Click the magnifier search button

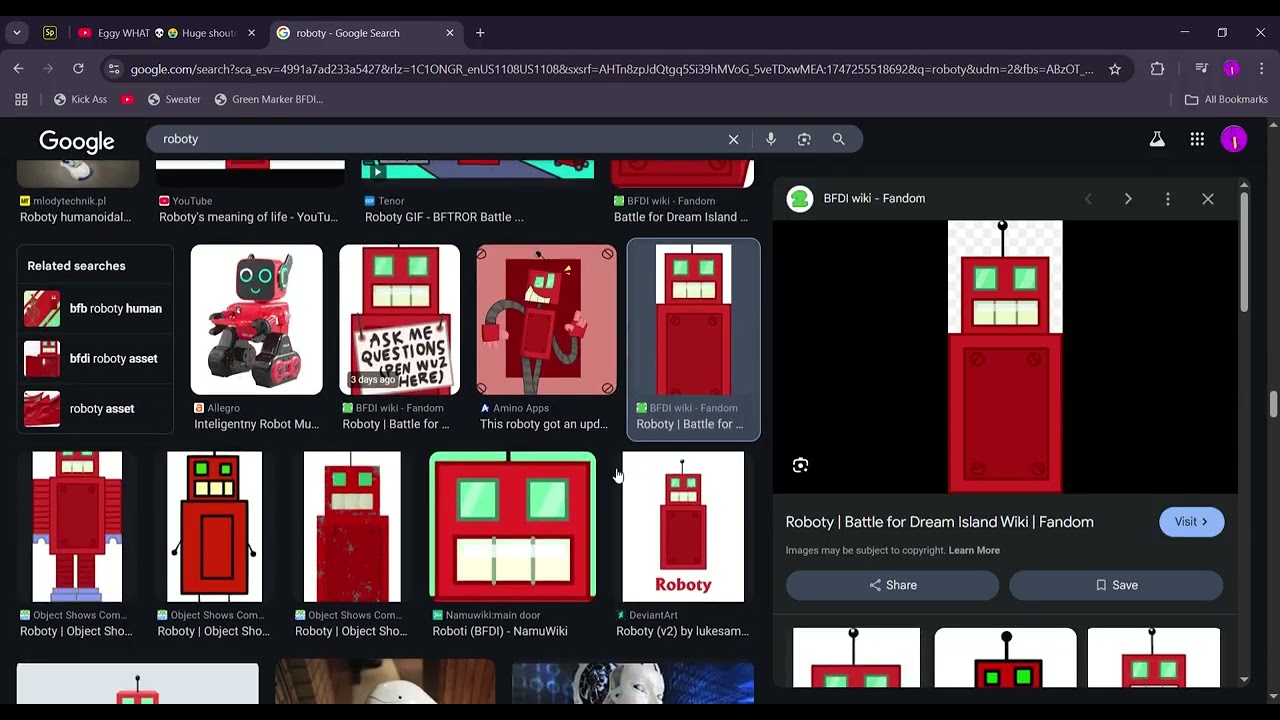[x=838, y=139]
